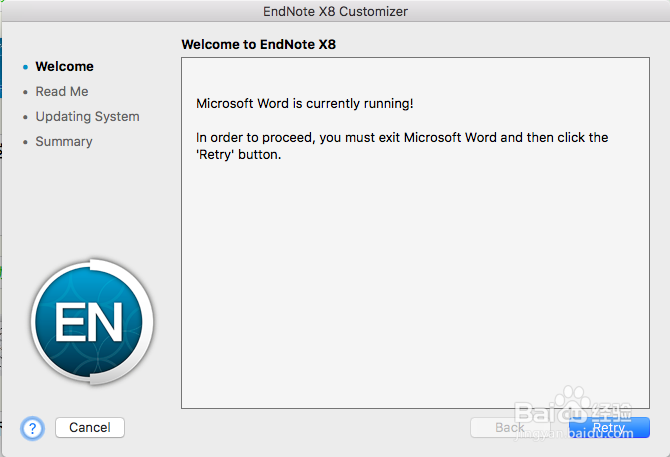This screenshot has width=670, height=457.
Task: Click the 'In order to proceed' instruction text
Action: click(x=402, y=146)
